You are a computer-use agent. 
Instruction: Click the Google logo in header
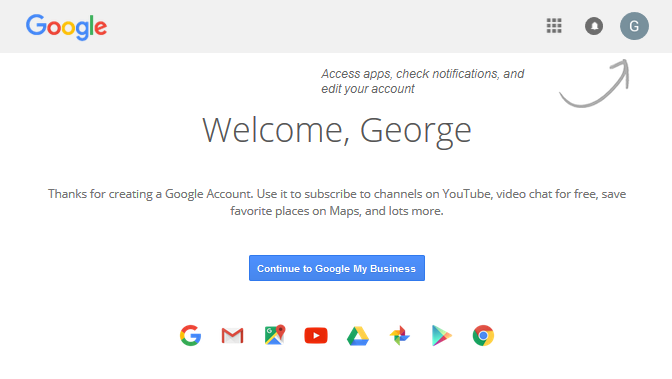(x=66, y=27)
